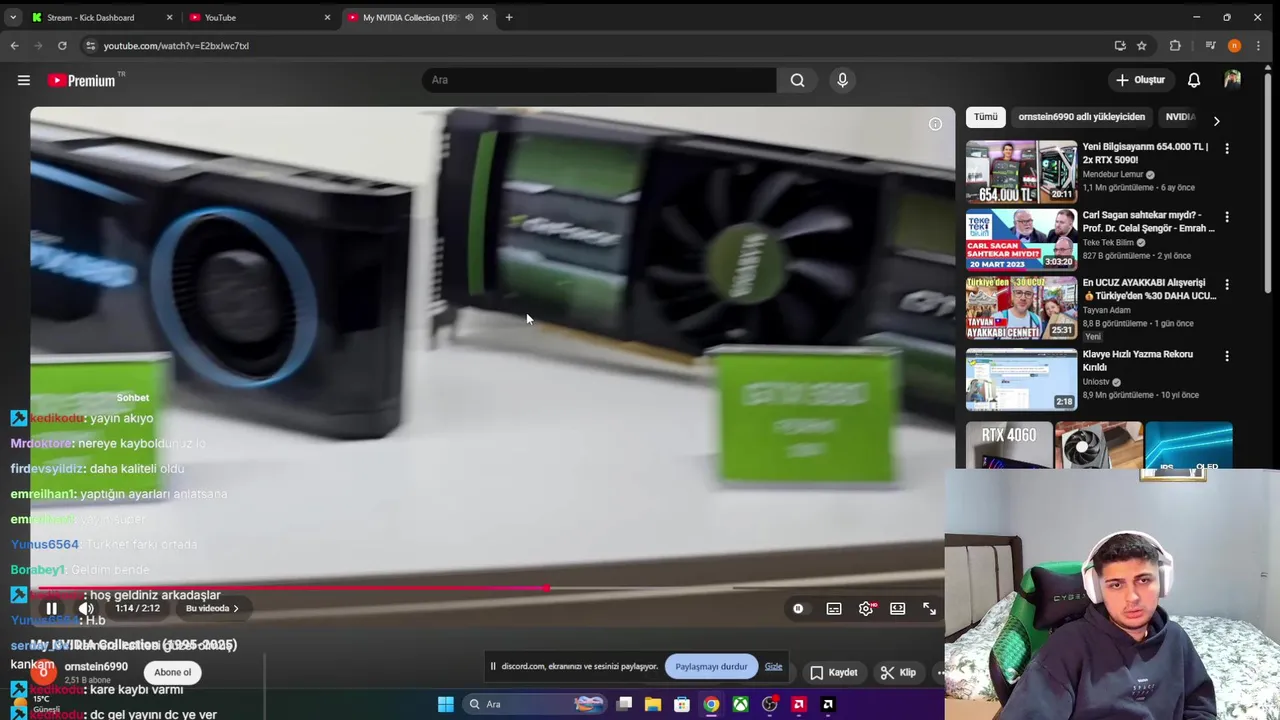This screenshot has height=720, width=1280.
Task: Enter fullscreen mode in the player
Action: (929, 608)
